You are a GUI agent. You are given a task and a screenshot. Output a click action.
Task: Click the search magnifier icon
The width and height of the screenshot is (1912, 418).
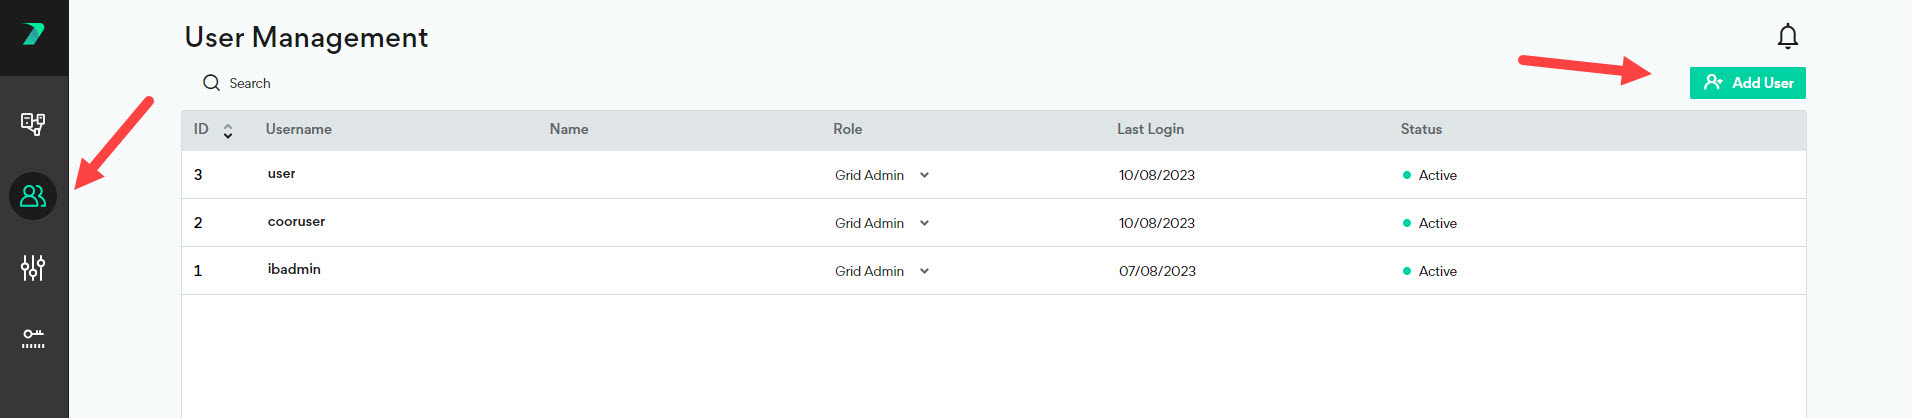[211, 83]
